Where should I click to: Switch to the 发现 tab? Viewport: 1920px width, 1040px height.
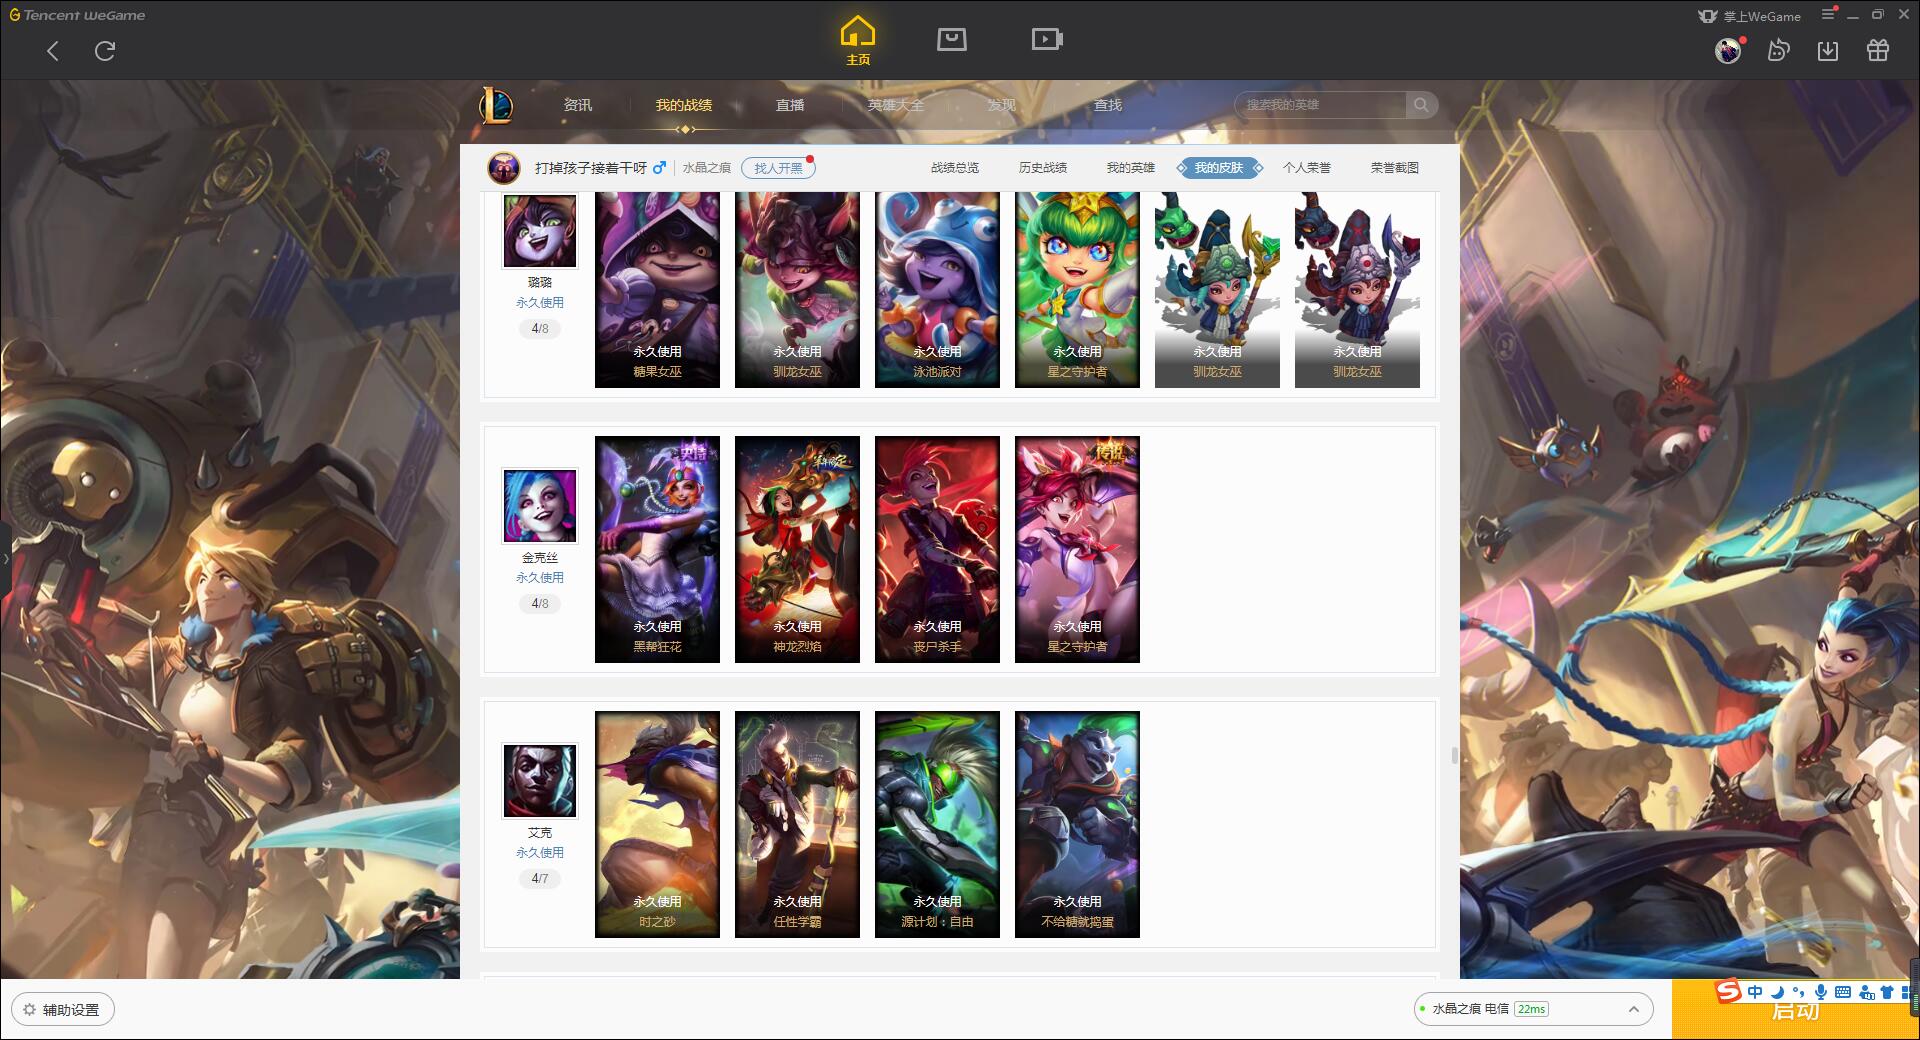1002,105
